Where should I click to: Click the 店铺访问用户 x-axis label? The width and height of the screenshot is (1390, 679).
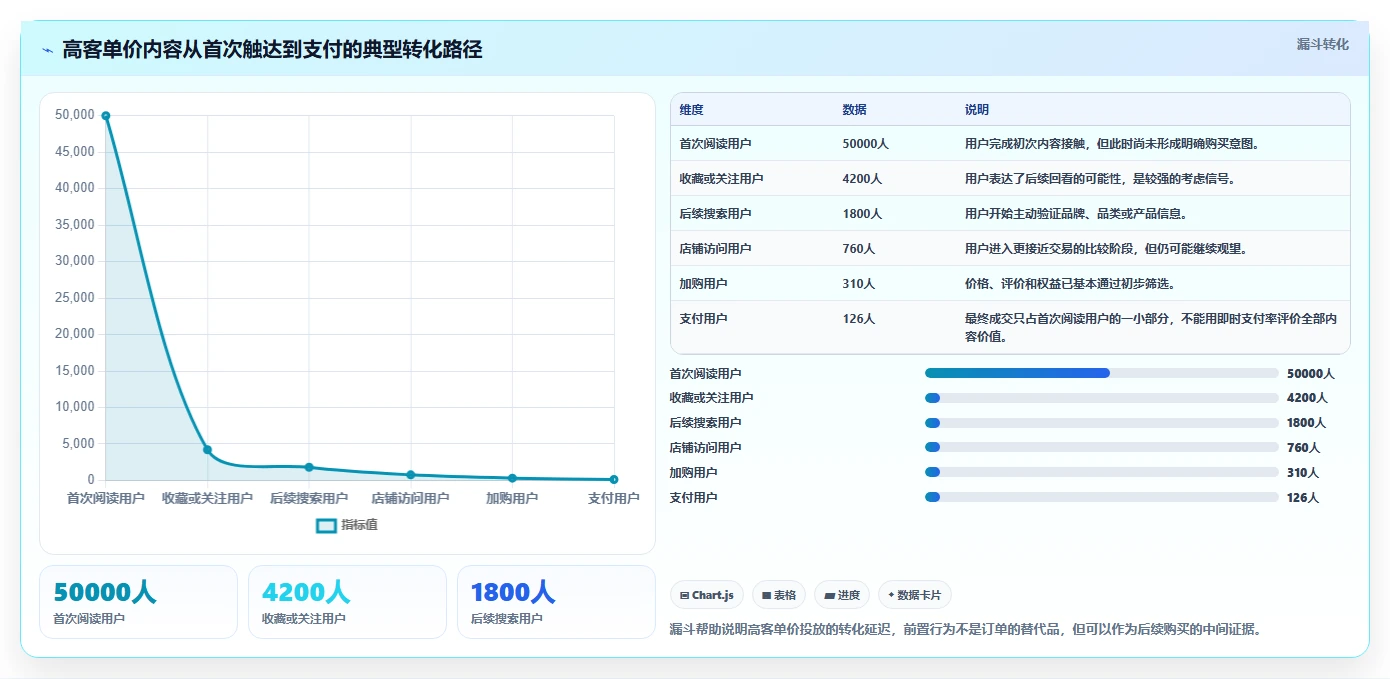(410, 498)
